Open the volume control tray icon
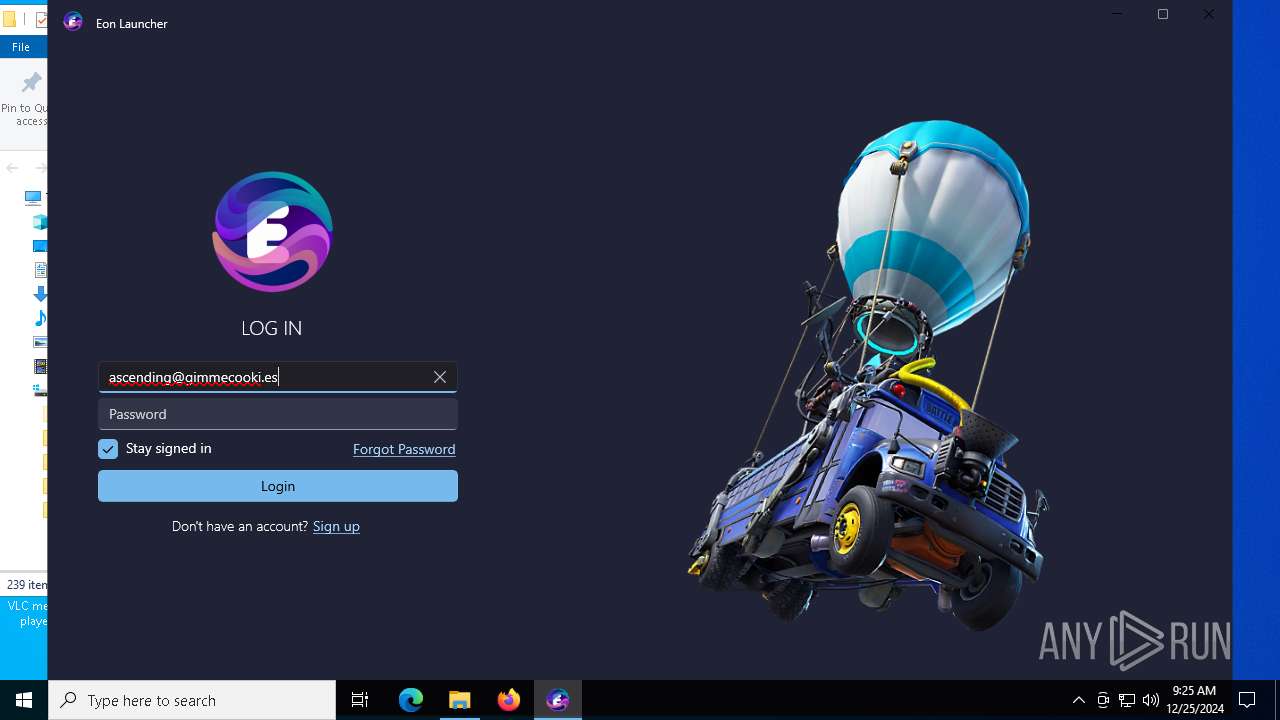Image resolution: width=1280 pixels, height=720 pixels. tap(1151, 700)
